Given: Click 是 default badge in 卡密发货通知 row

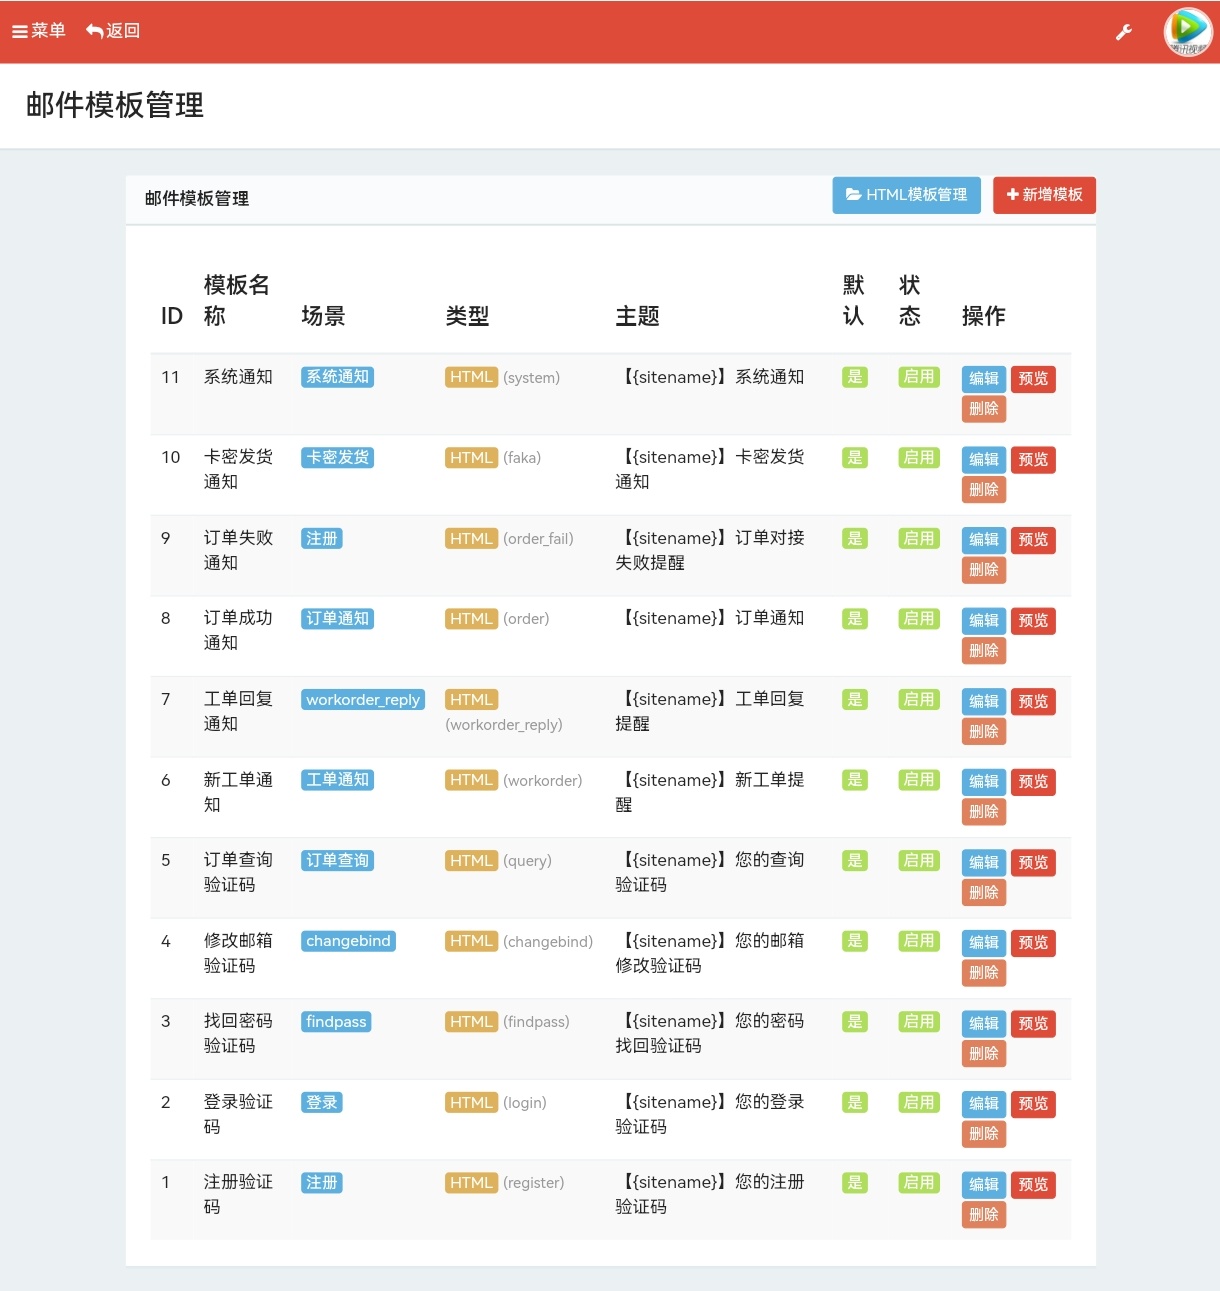Looking at the screenshot, I should 854,458.
